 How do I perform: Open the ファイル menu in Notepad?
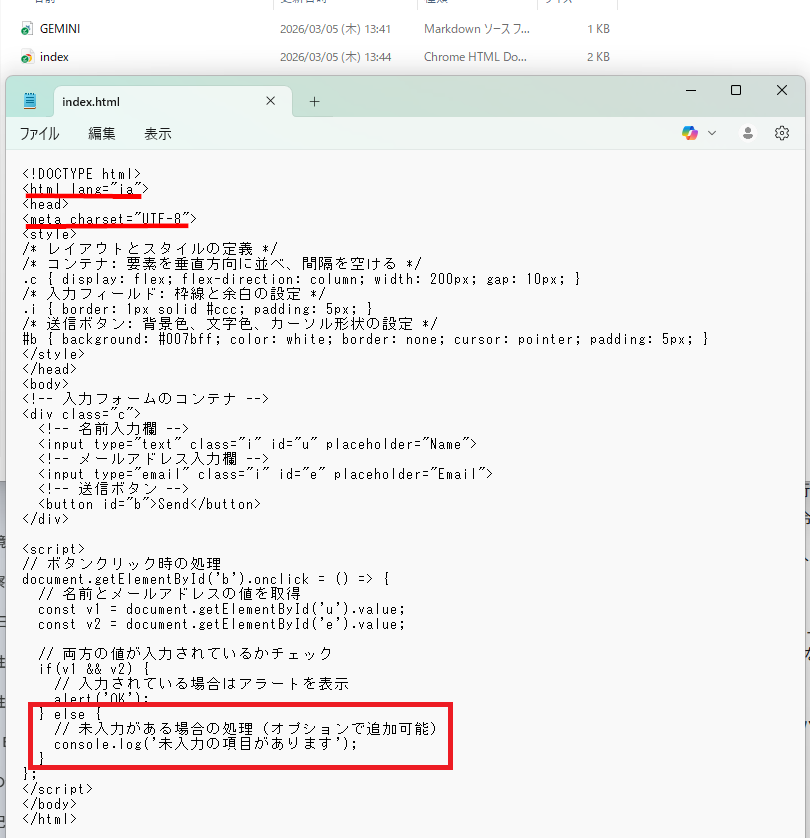(x=40, y=134)
